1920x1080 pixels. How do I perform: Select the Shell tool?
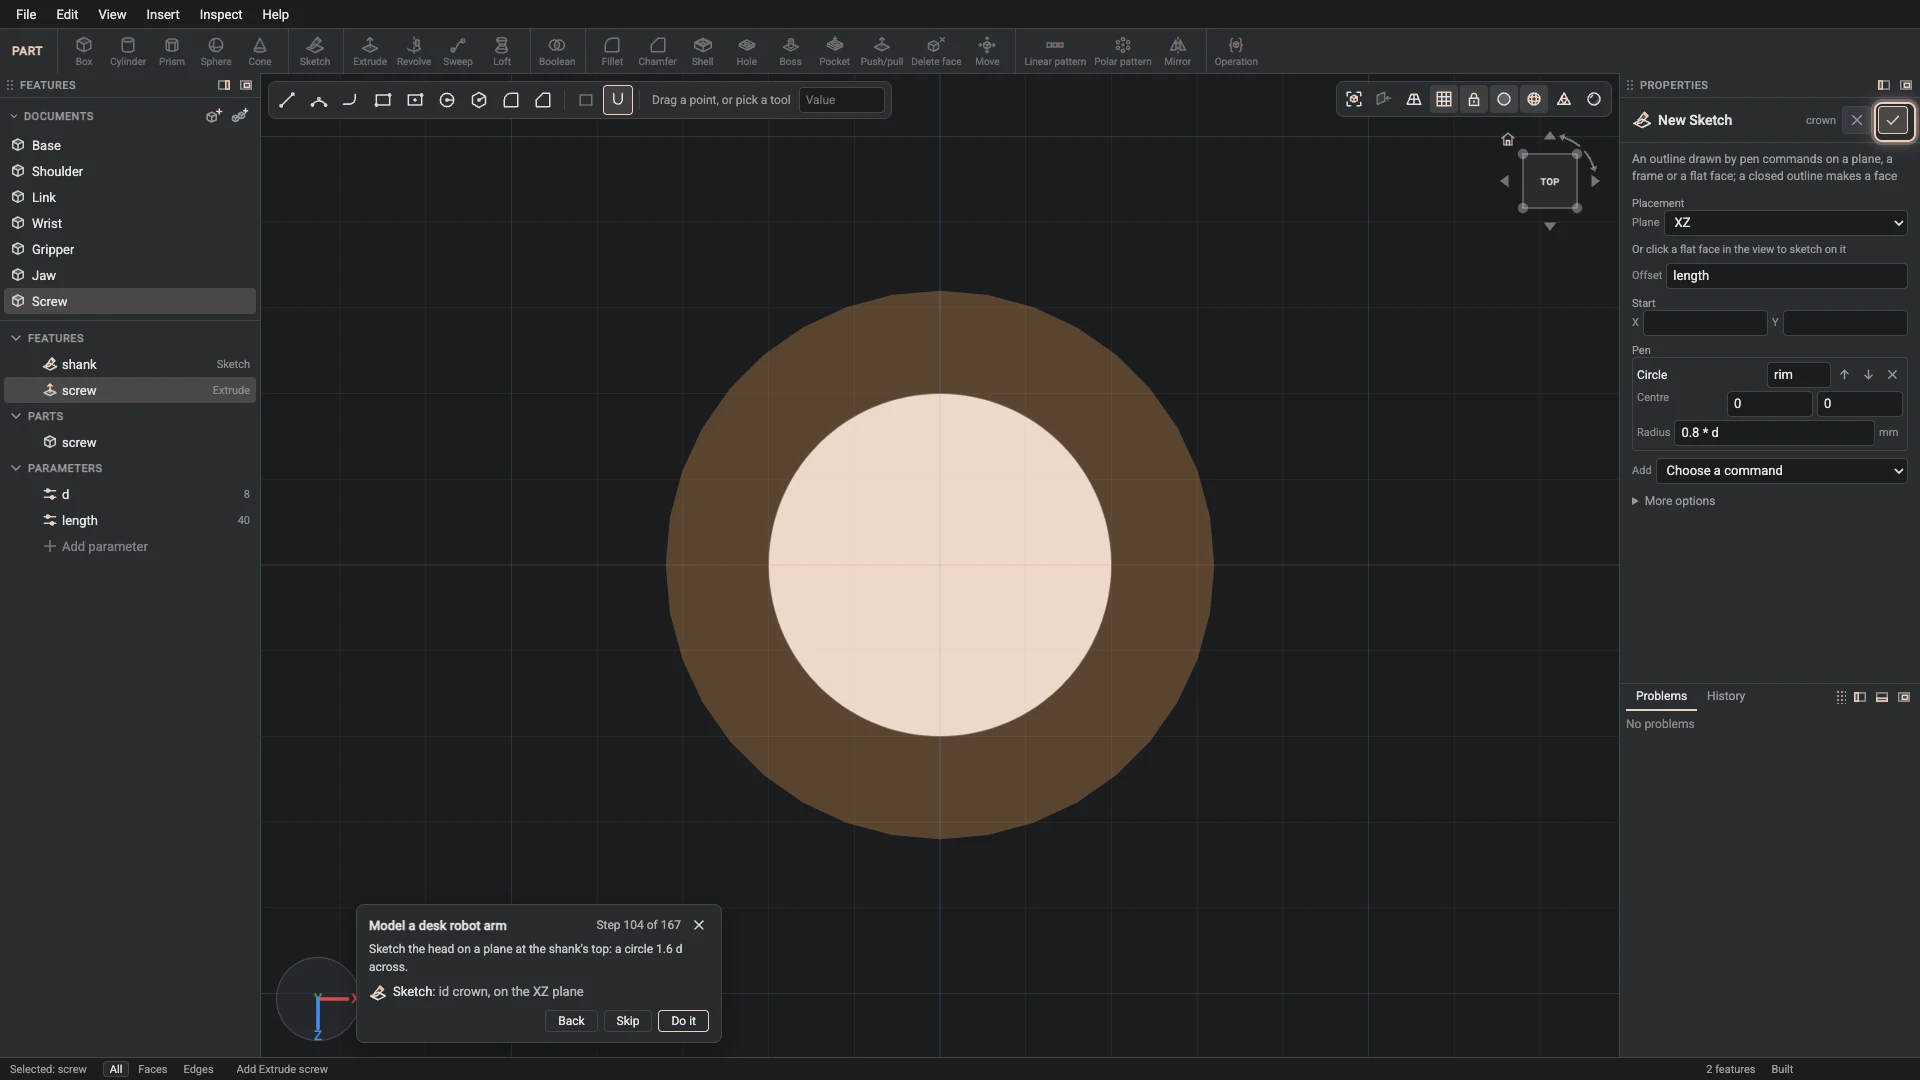pos(703,51)
